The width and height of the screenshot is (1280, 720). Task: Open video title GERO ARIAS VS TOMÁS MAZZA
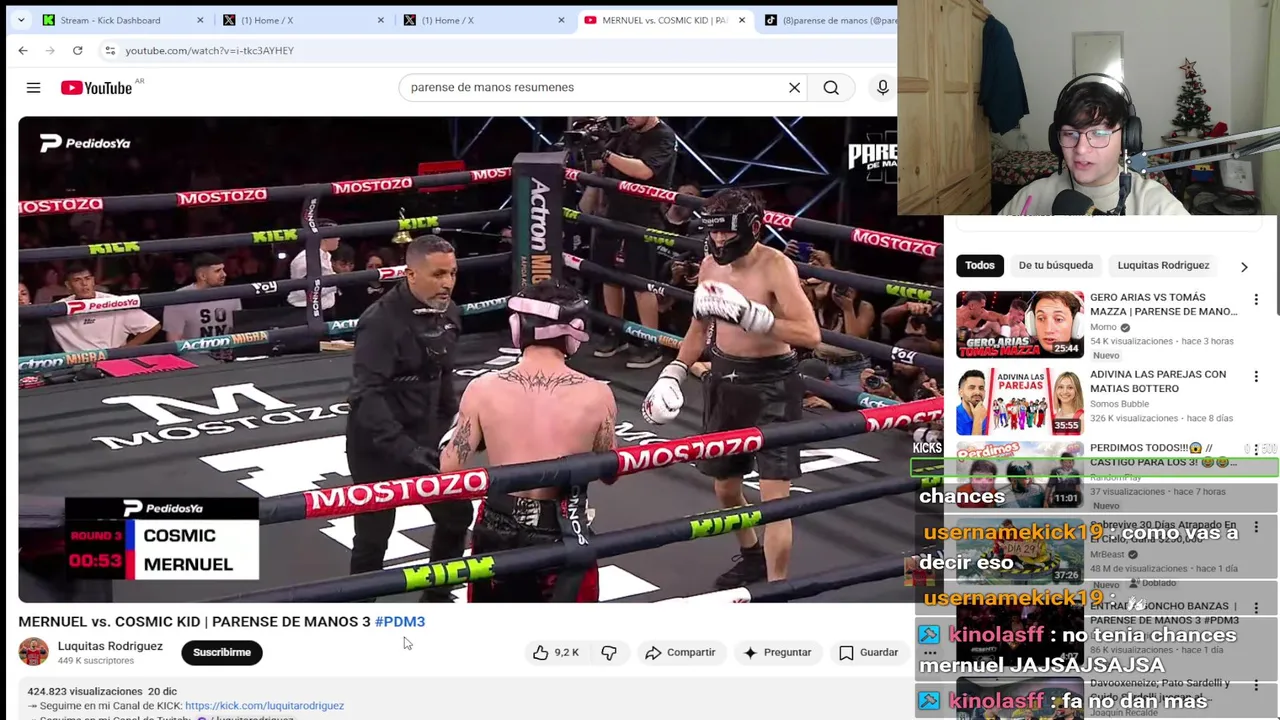point(1163,304)
